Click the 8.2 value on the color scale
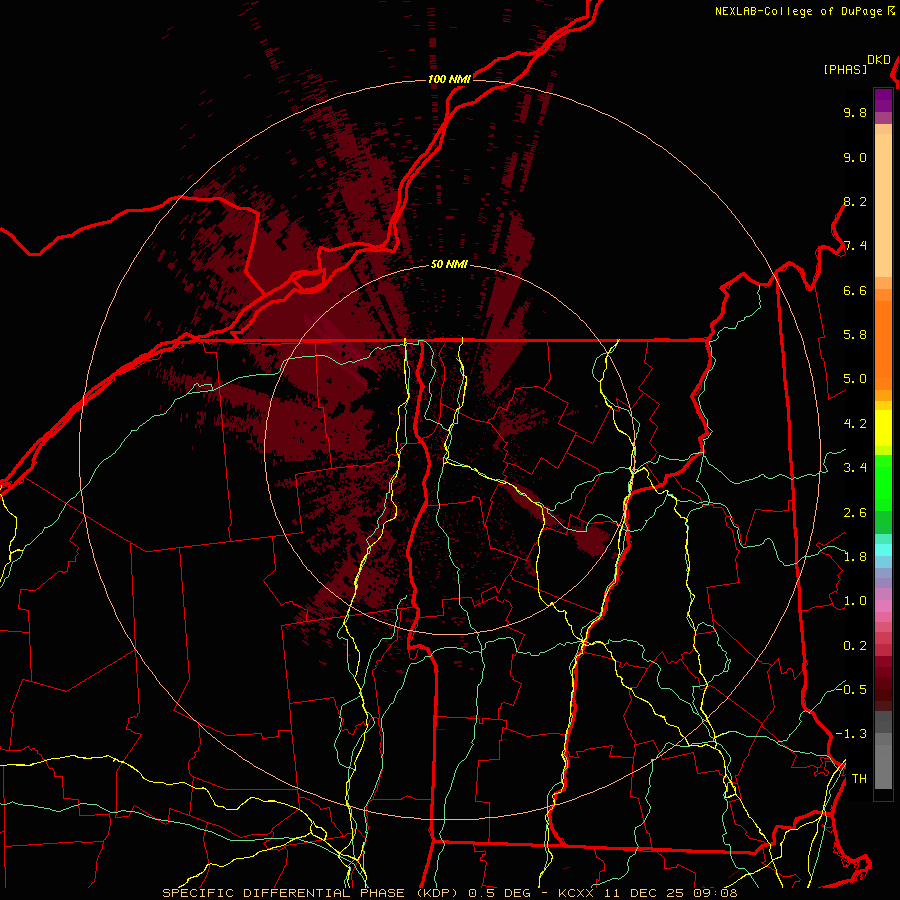The height and width of the screenshot is (900, 900). click(855, 201)
